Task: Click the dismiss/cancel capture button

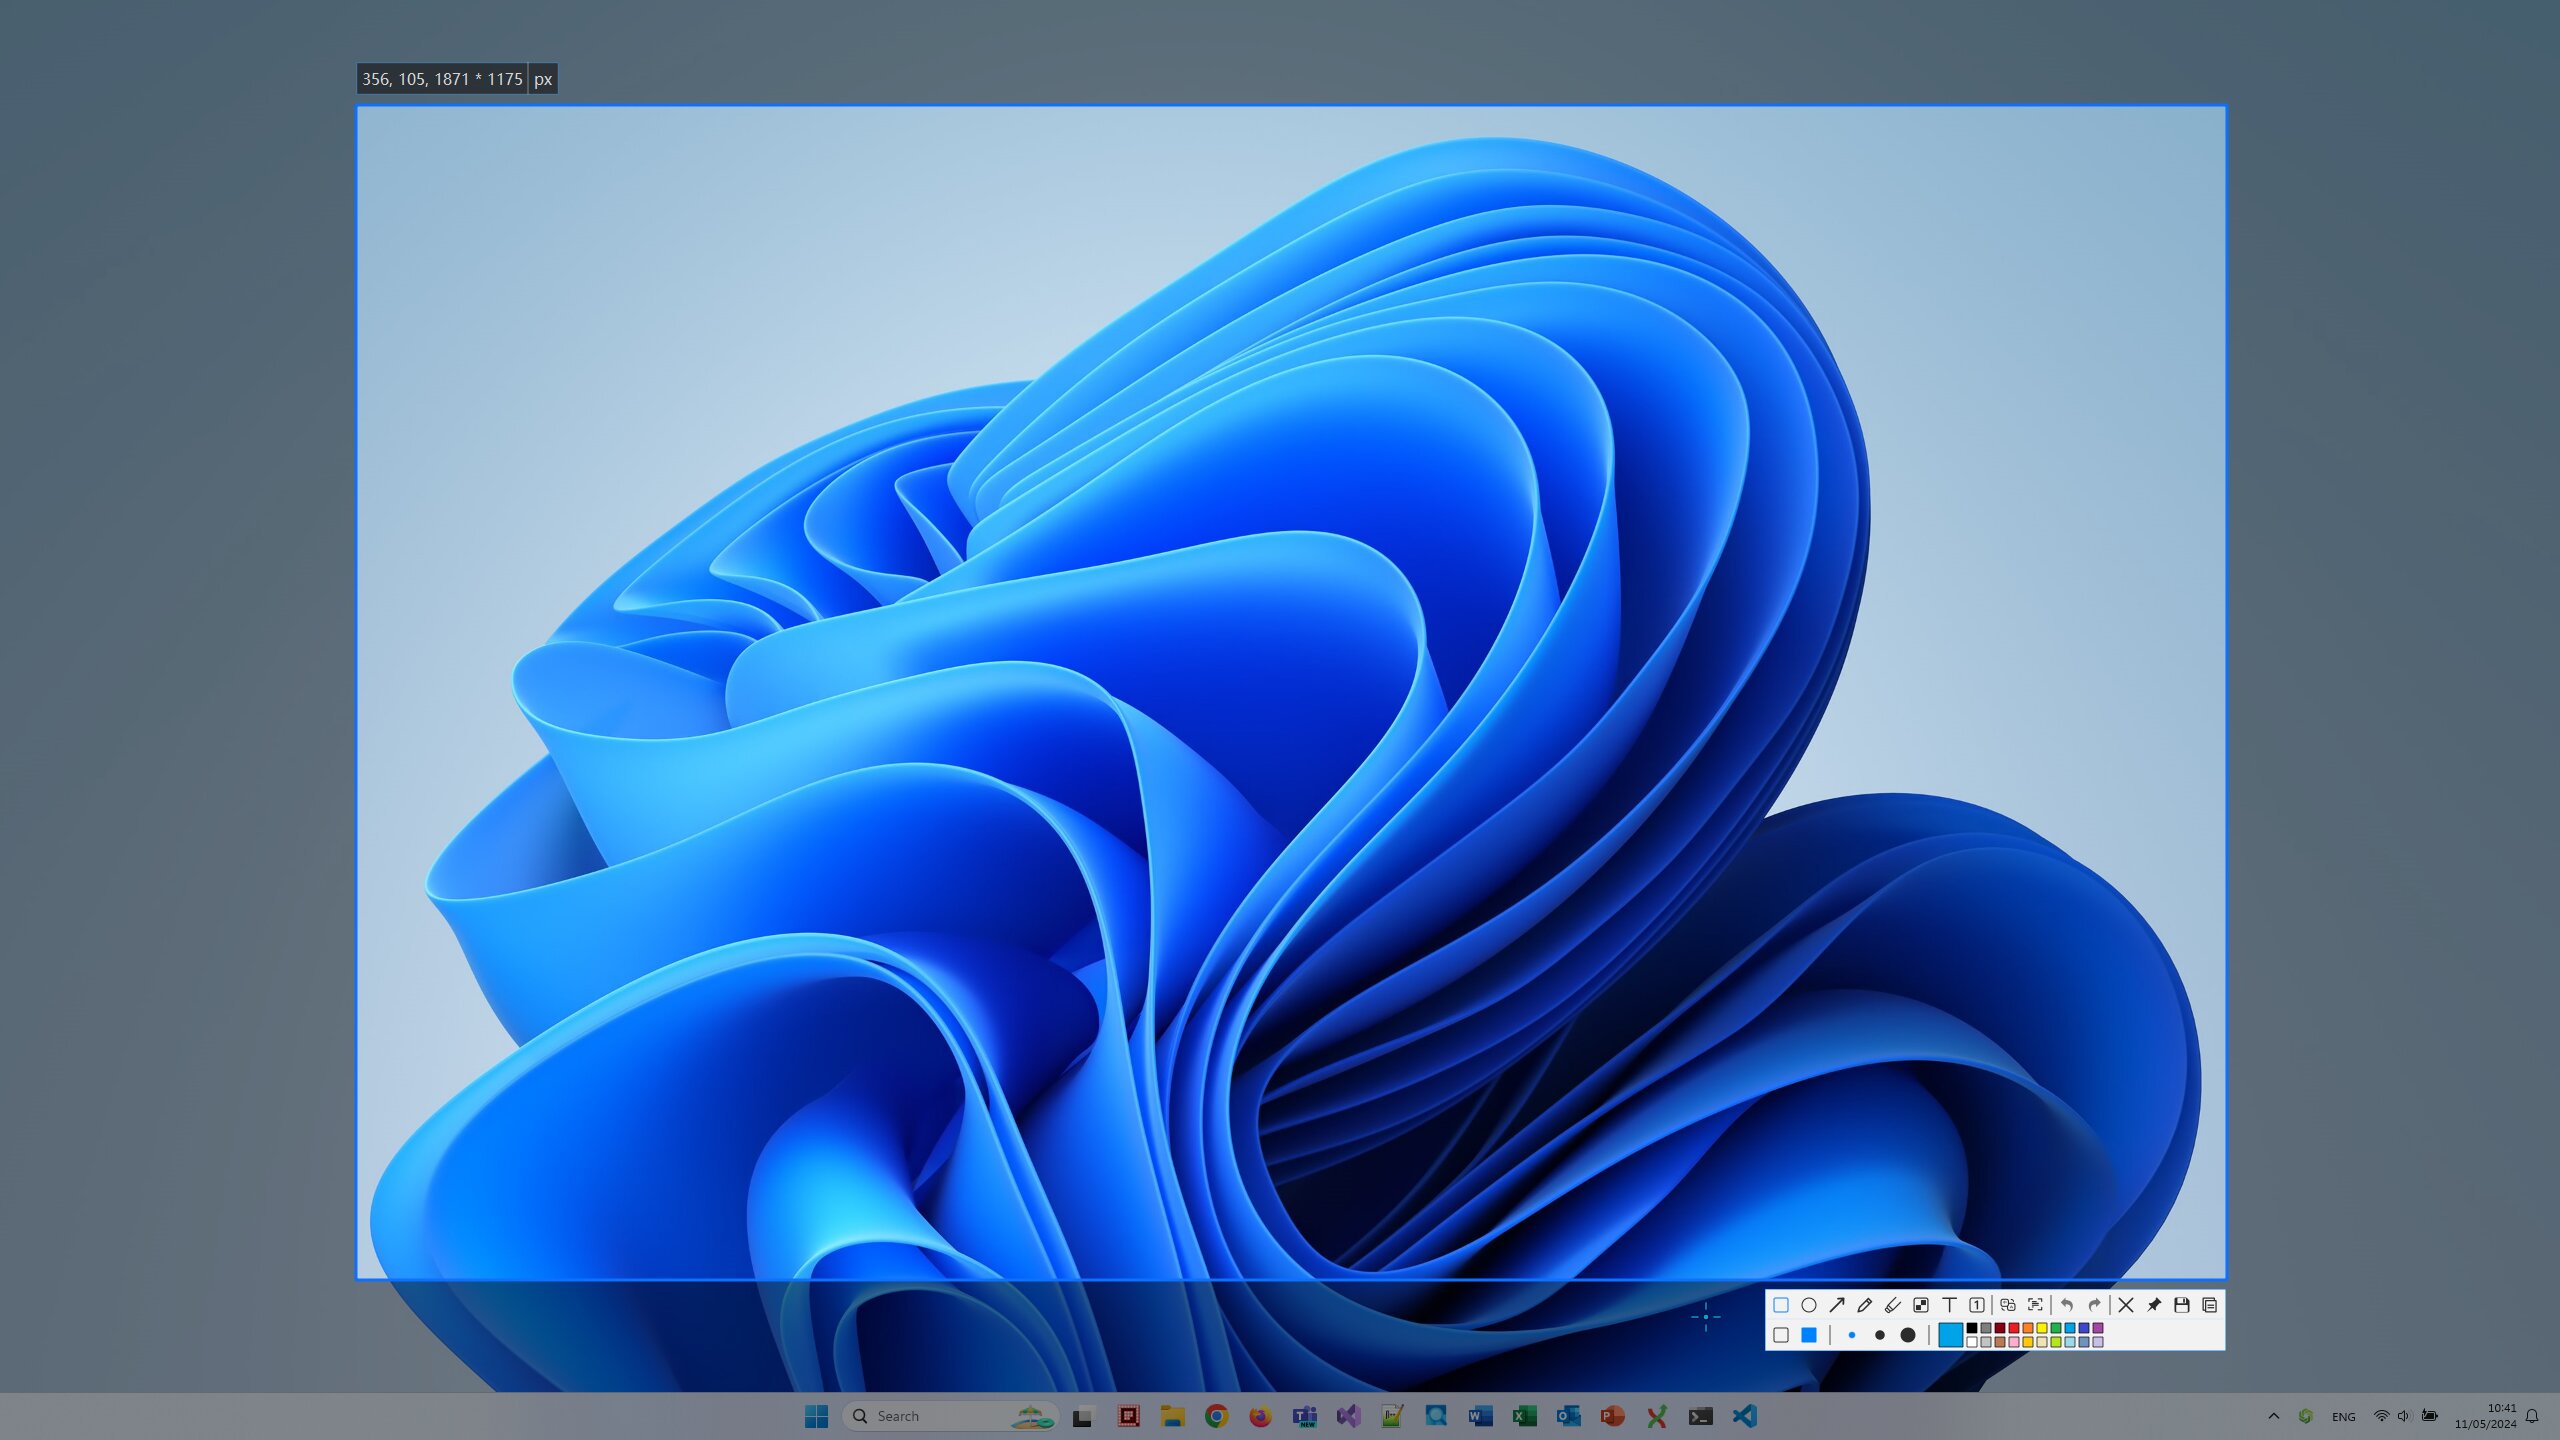Action: 2127,1305
